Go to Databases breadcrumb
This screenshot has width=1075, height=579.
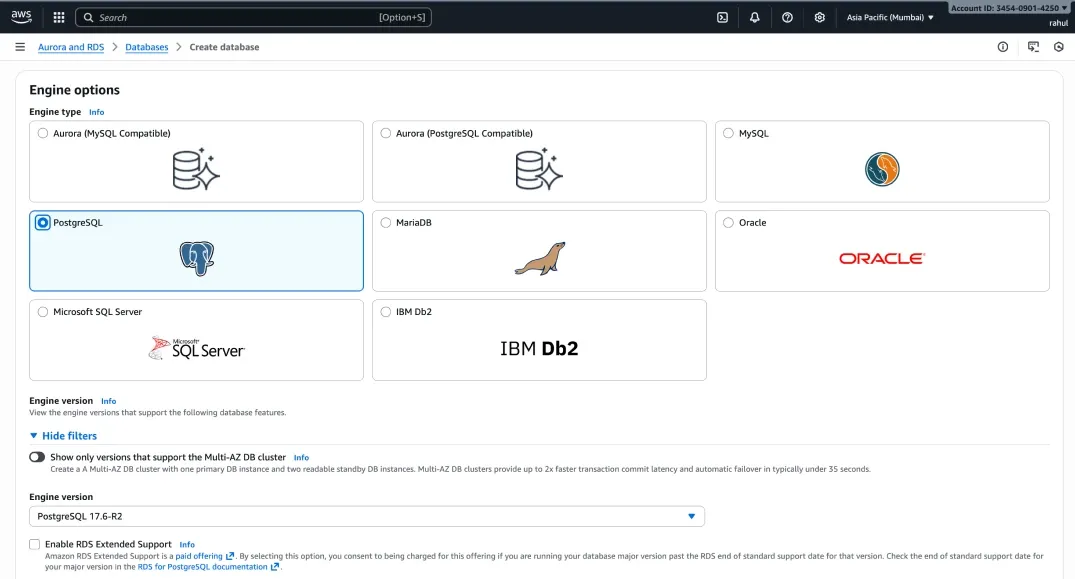tap(147, 47)
